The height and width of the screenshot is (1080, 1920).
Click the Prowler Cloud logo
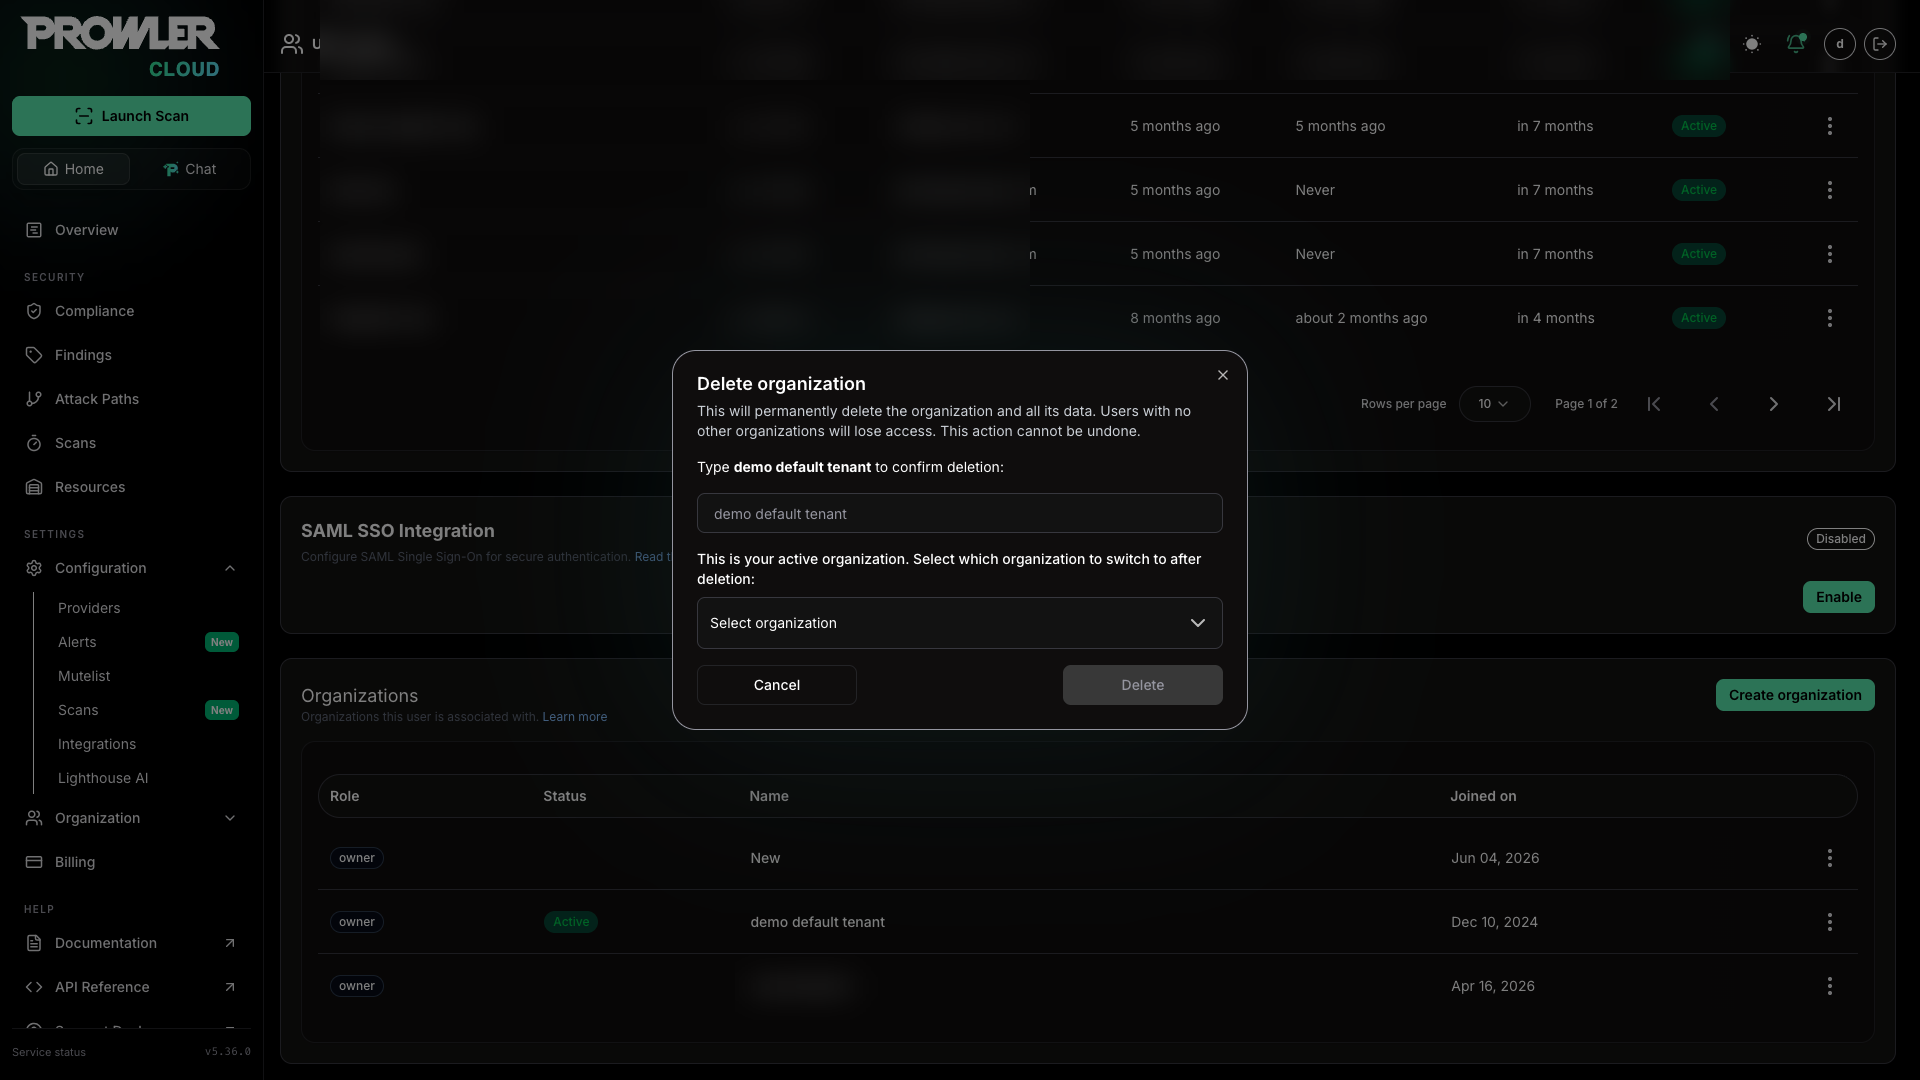(121, 47)
